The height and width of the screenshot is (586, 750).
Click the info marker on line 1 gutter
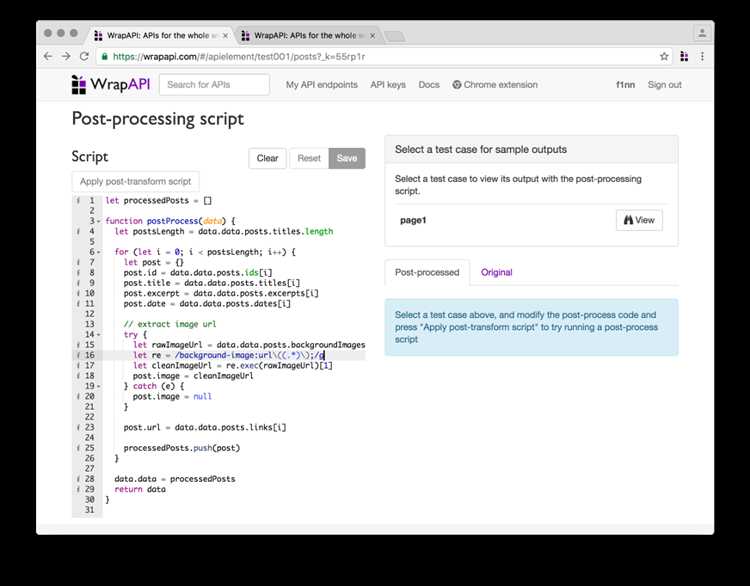coord(77,200)
